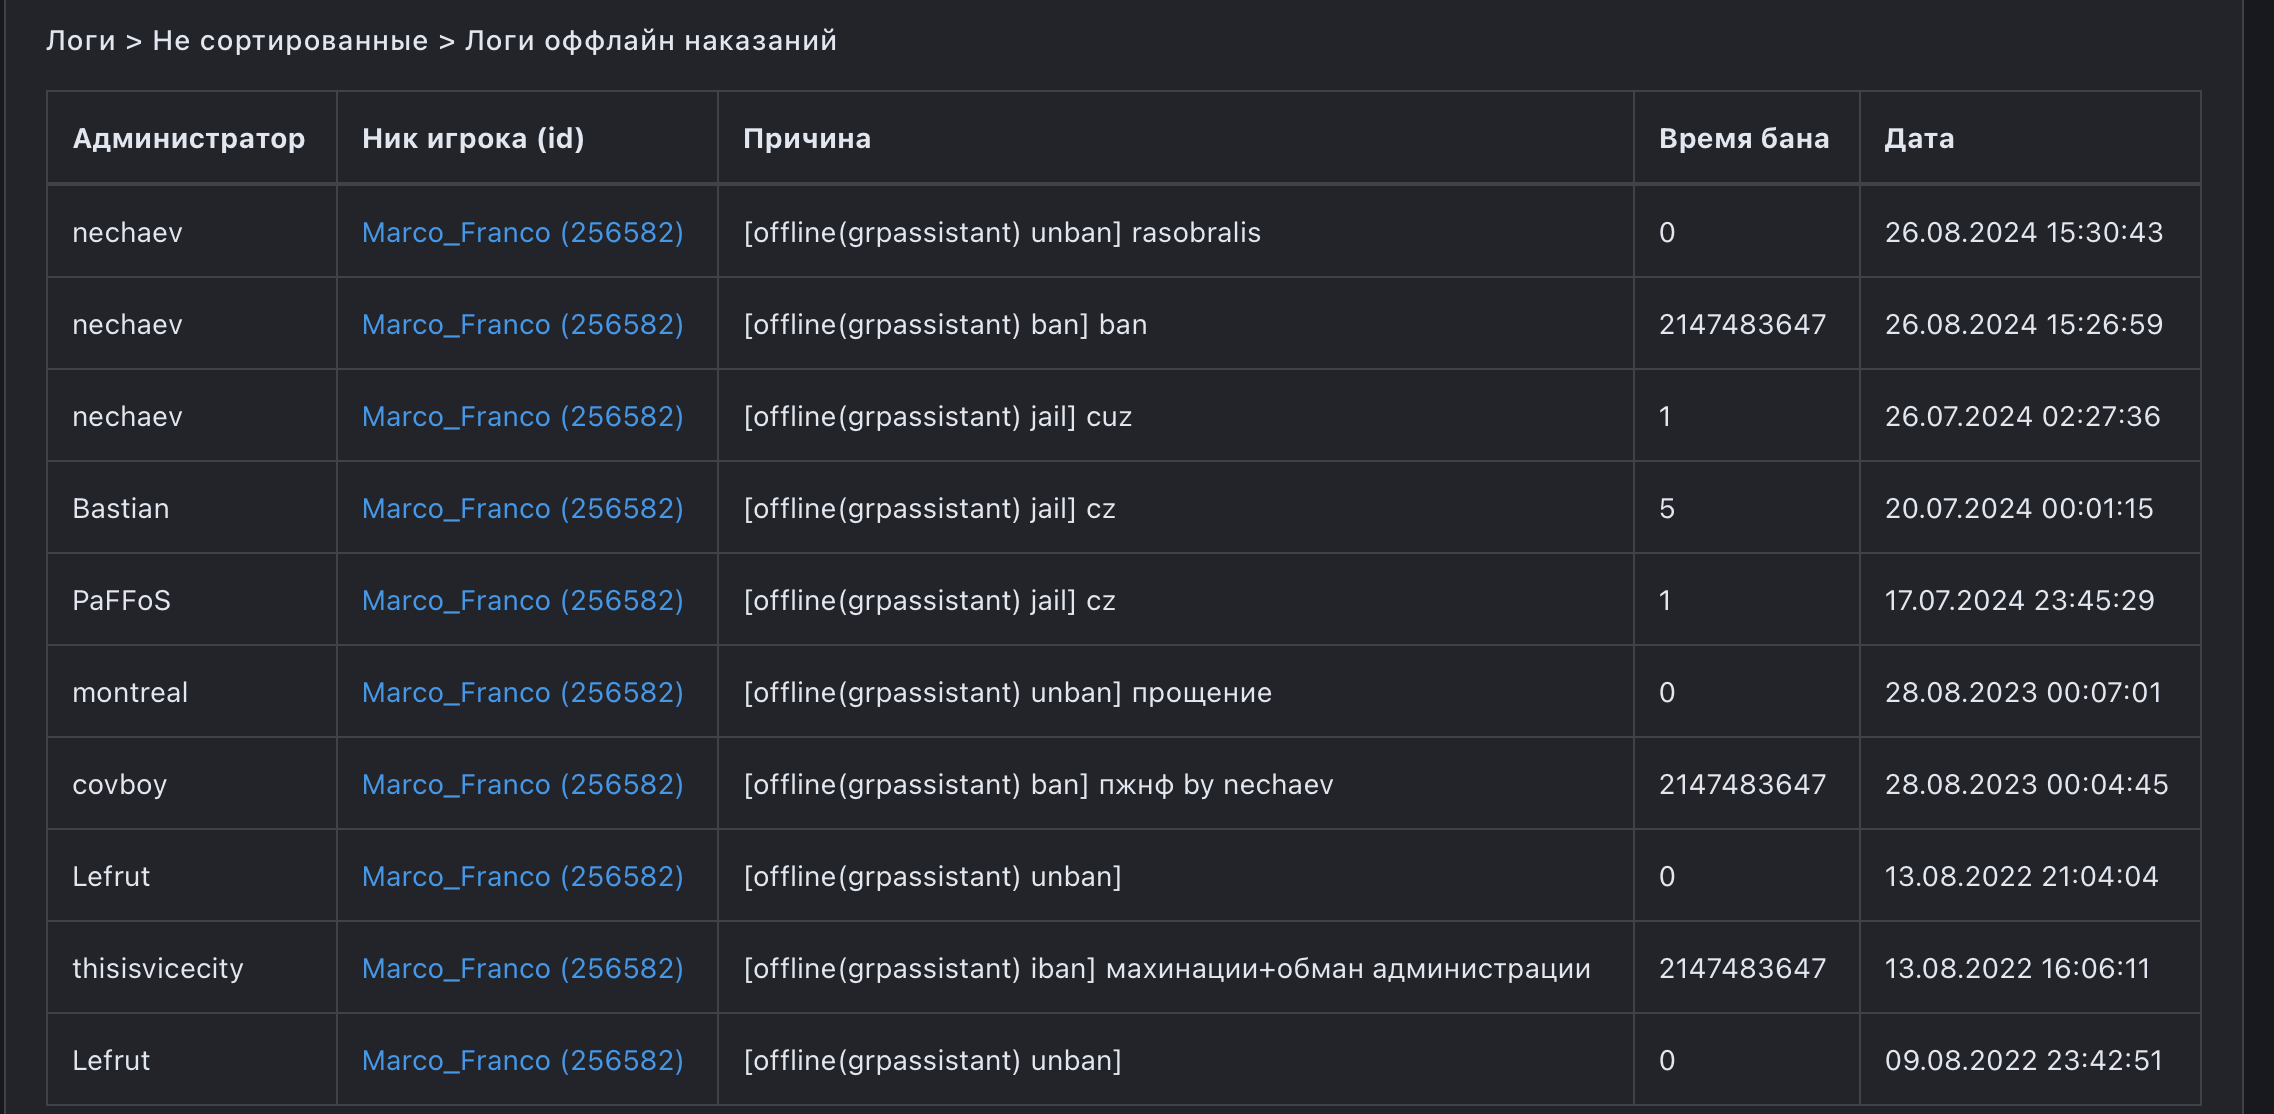Click the Логи breadcrumb item

pyautogui.click(x=80, y=41)
